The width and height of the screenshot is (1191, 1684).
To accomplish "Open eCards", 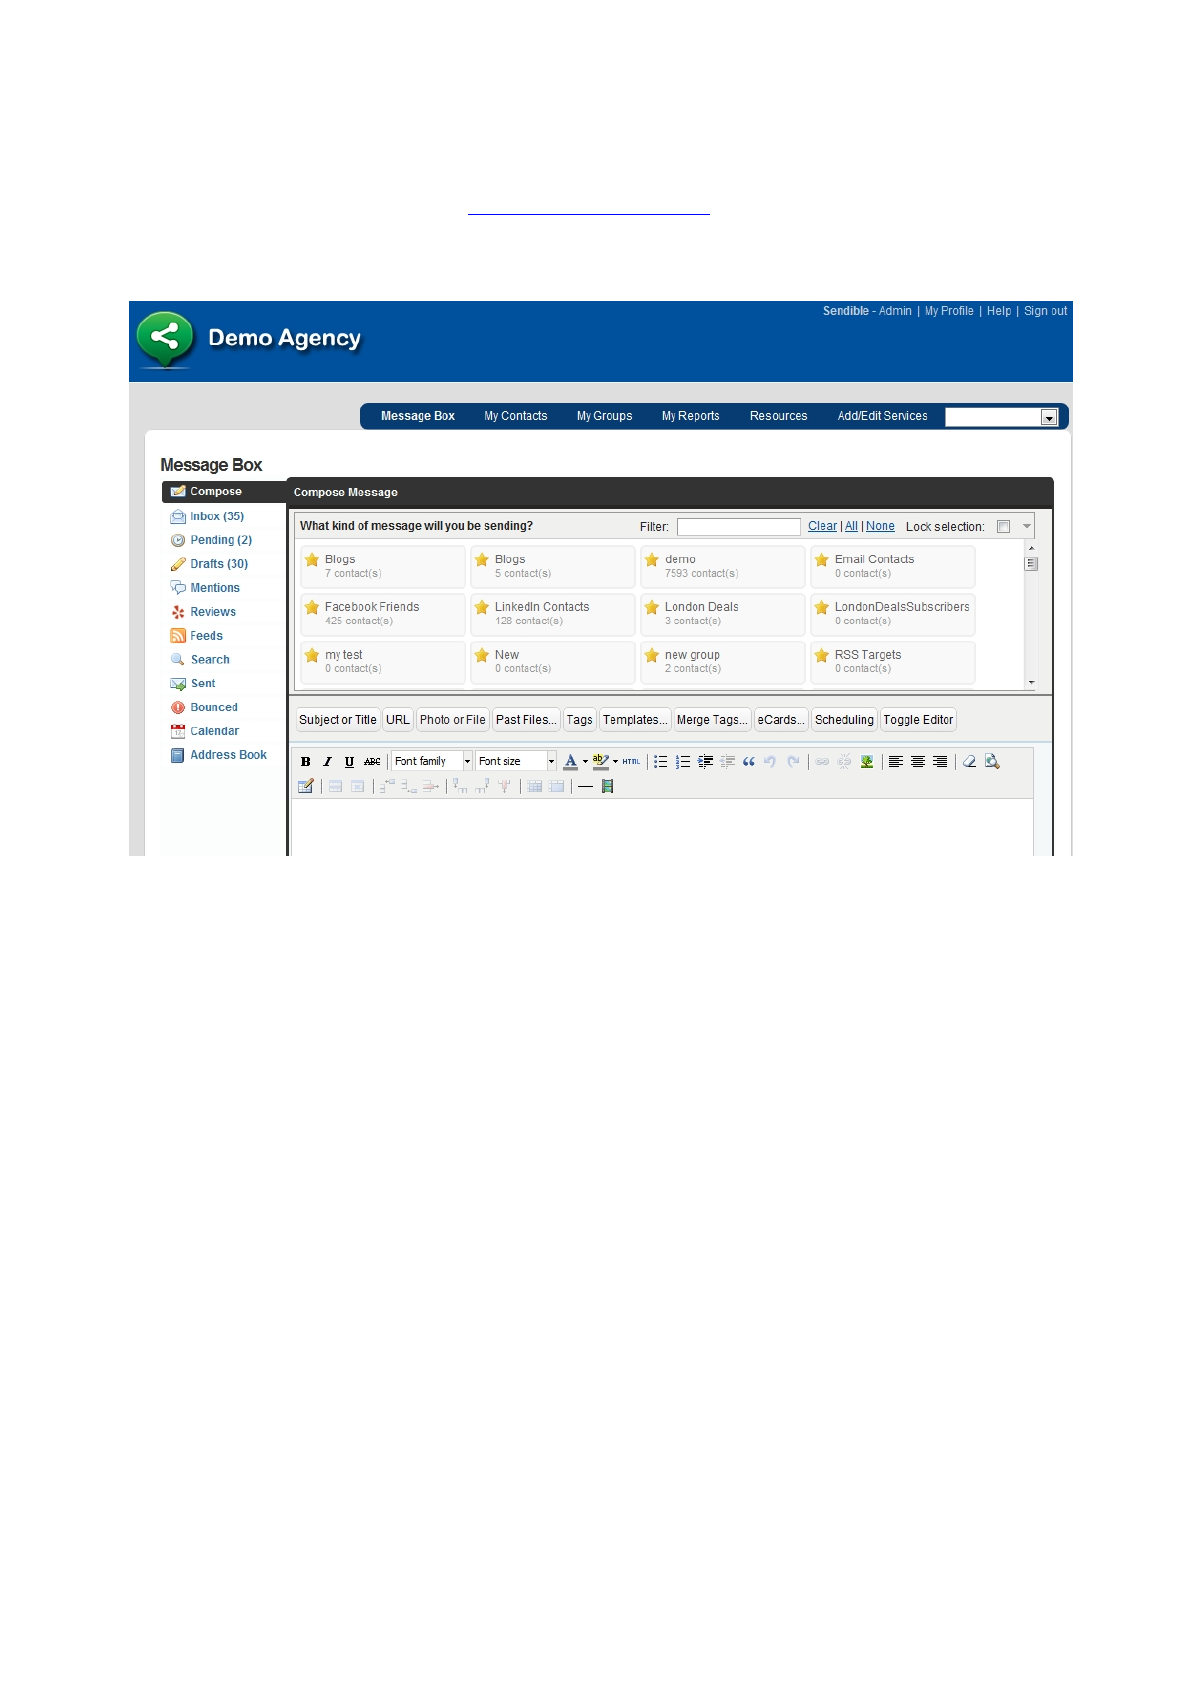I will (781, 720).
